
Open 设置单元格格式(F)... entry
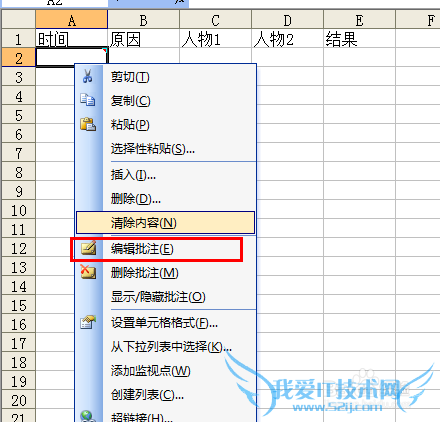[x=165, y=323]
